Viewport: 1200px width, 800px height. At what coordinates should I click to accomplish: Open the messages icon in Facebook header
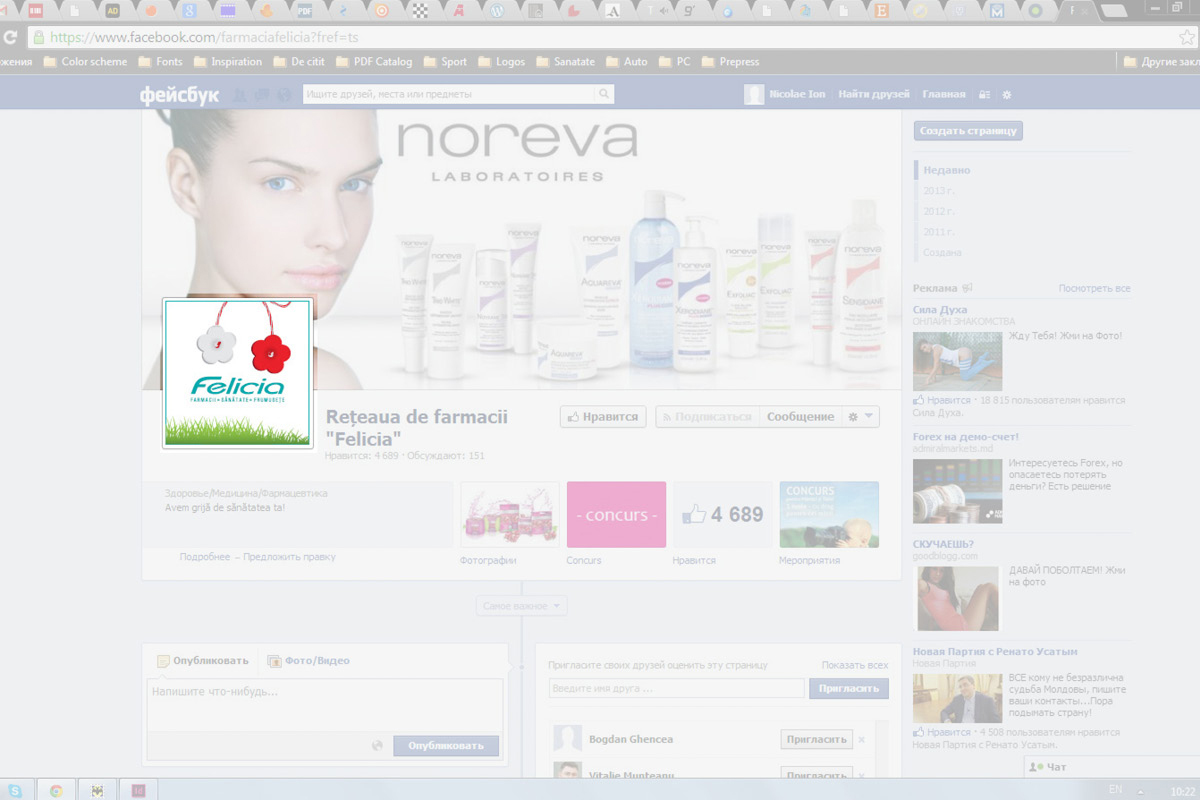click(263, 95)
